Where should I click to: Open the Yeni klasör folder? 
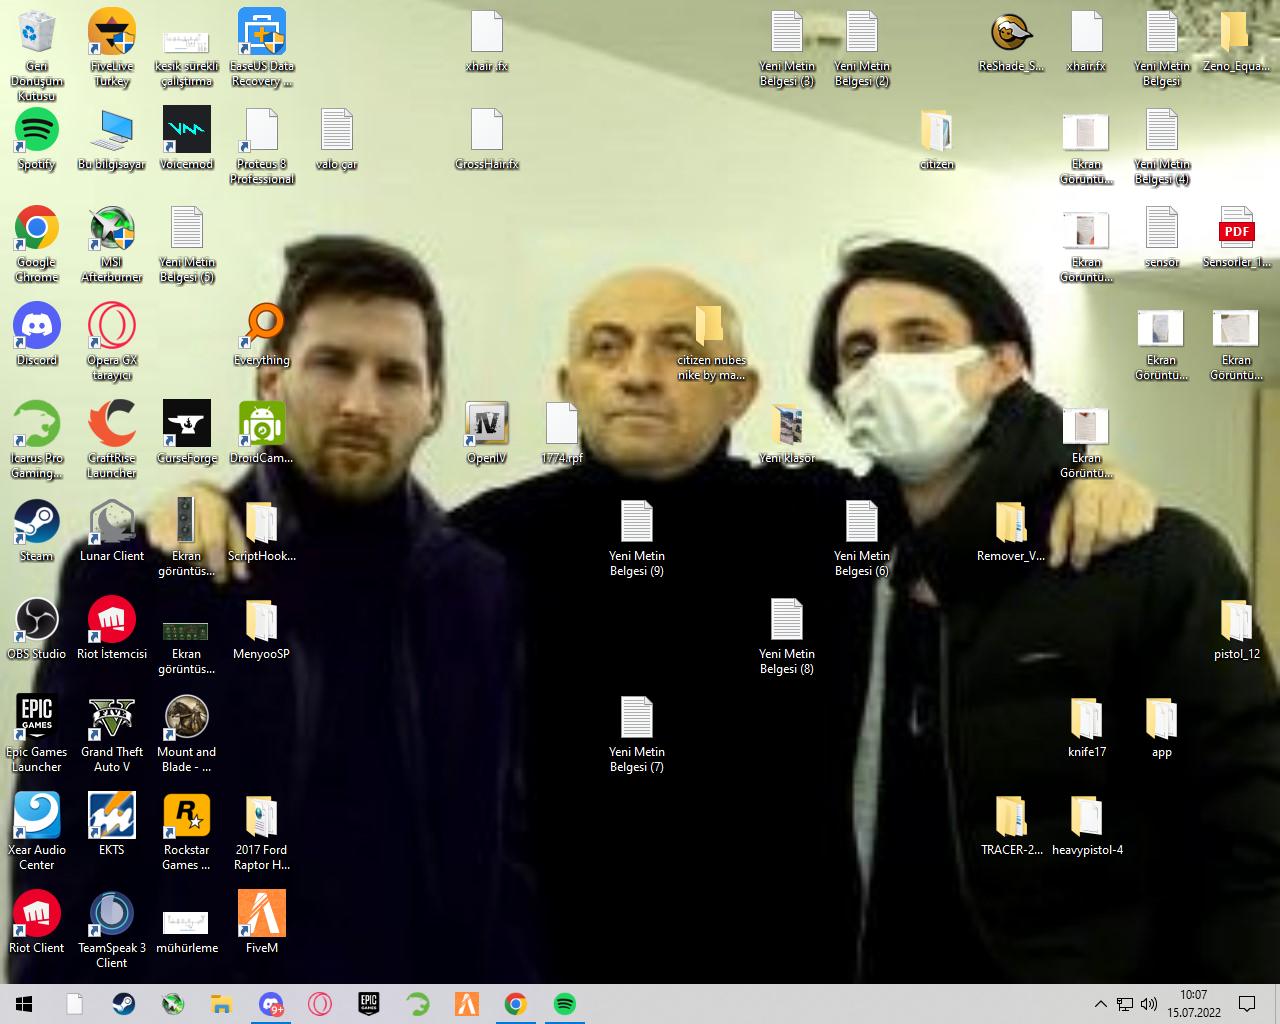click(x=787, y=432)
